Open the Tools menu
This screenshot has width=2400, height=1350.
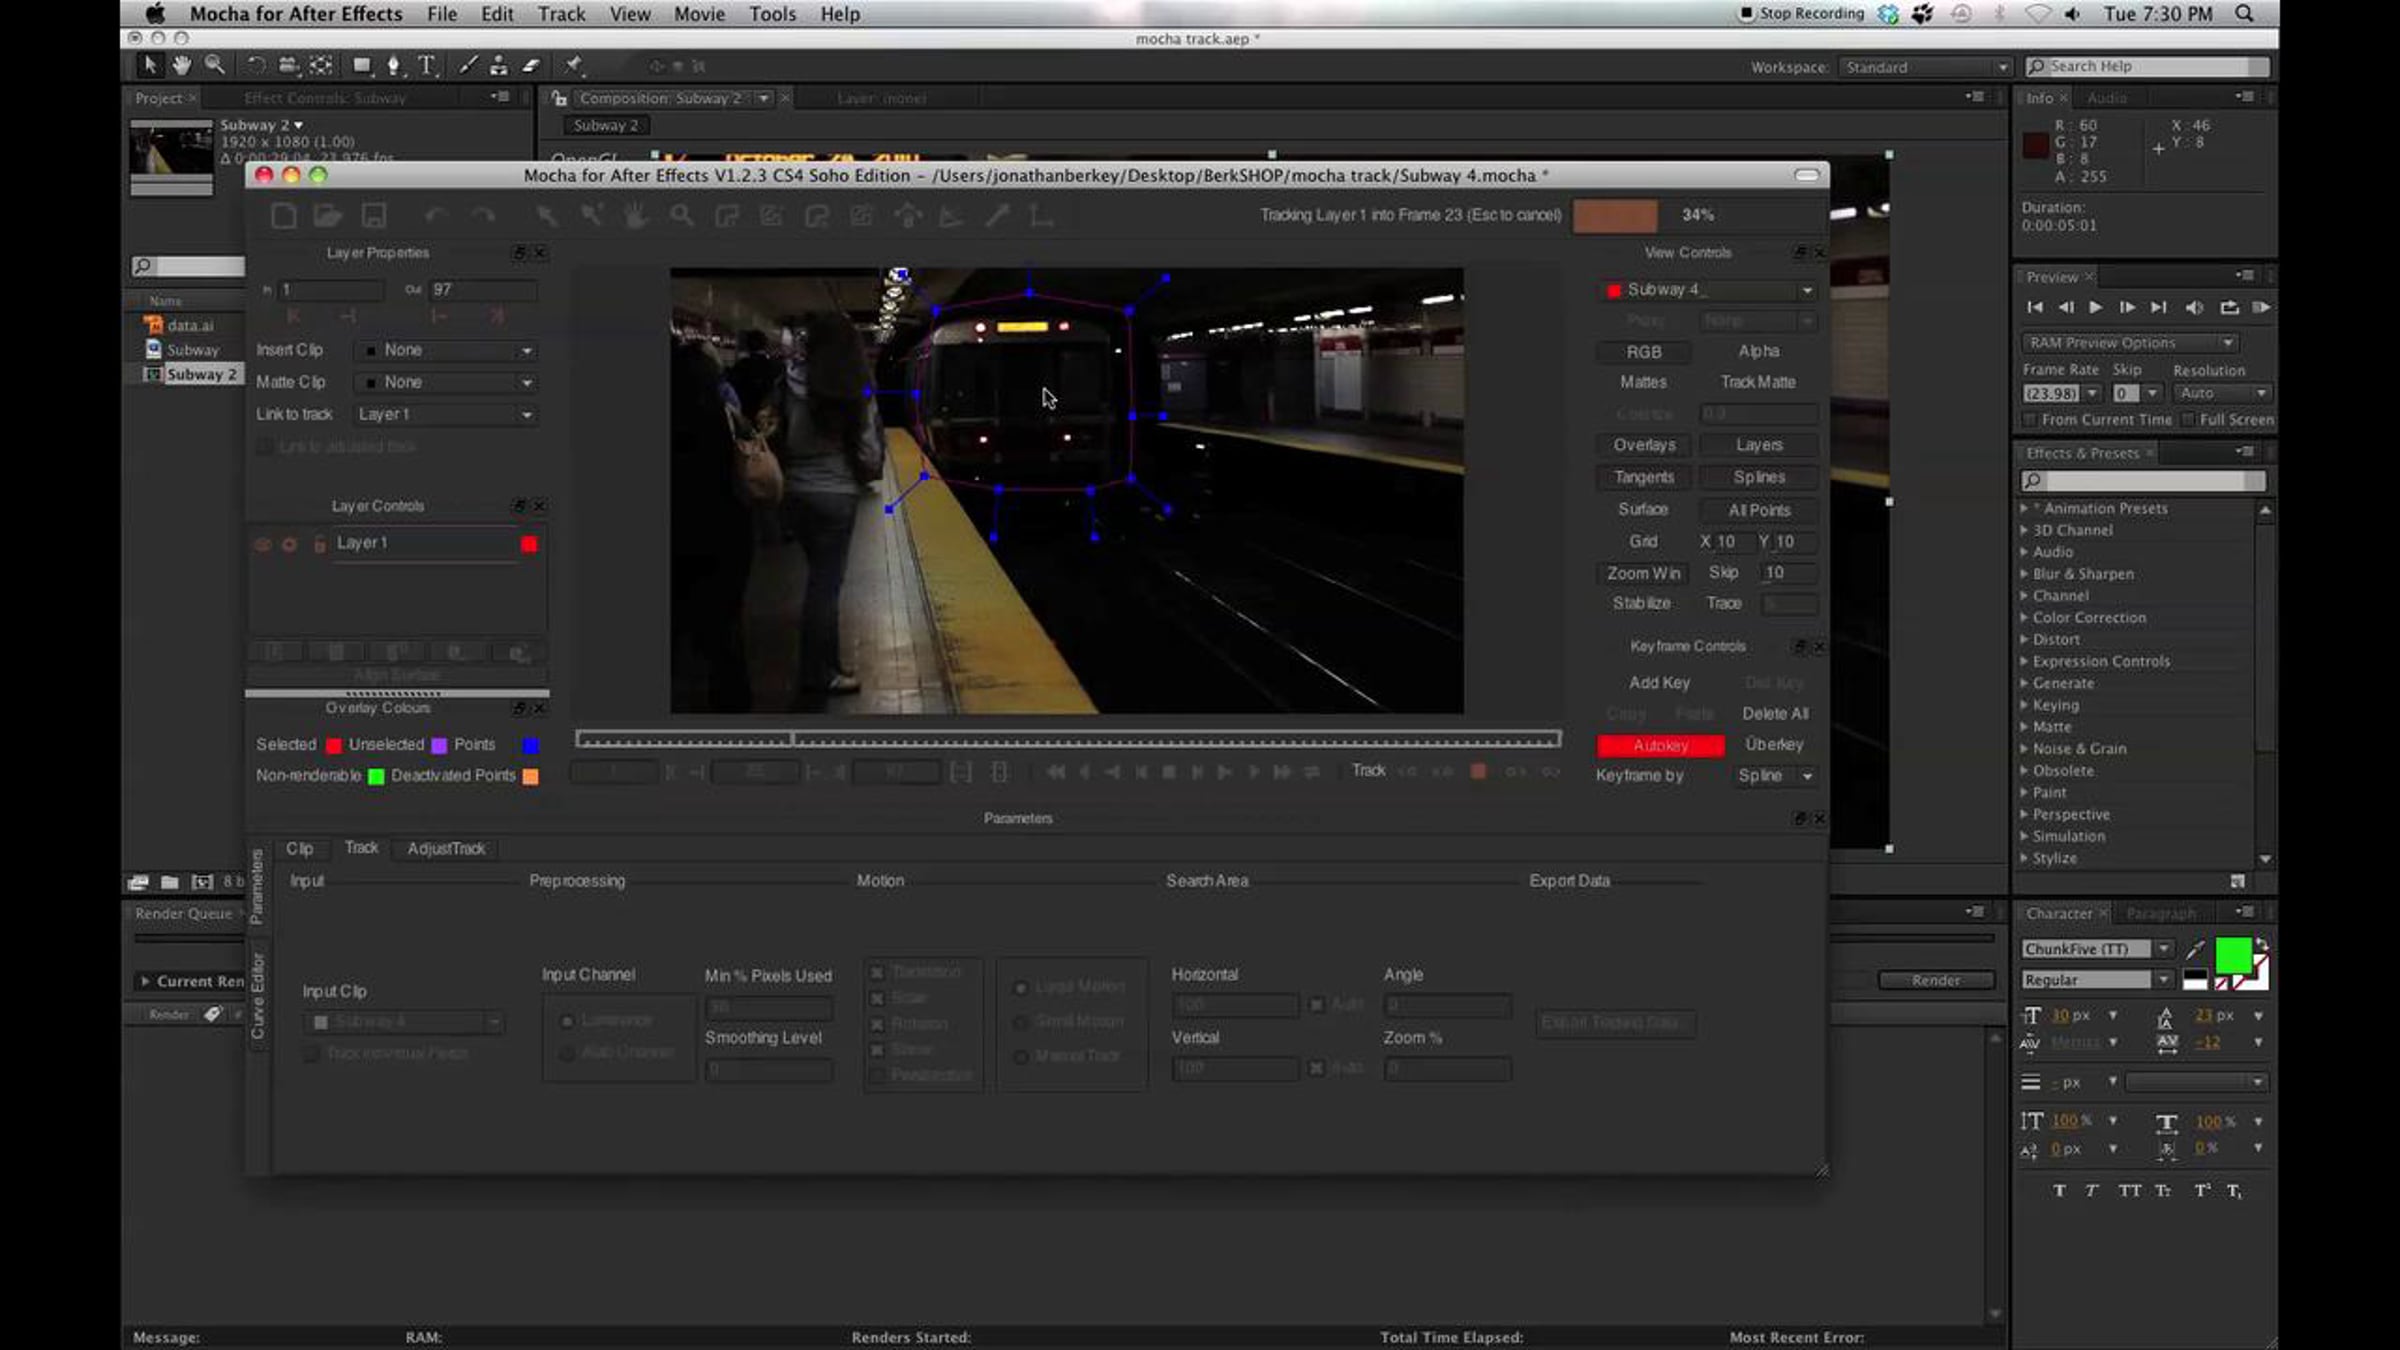coord(773,14)
